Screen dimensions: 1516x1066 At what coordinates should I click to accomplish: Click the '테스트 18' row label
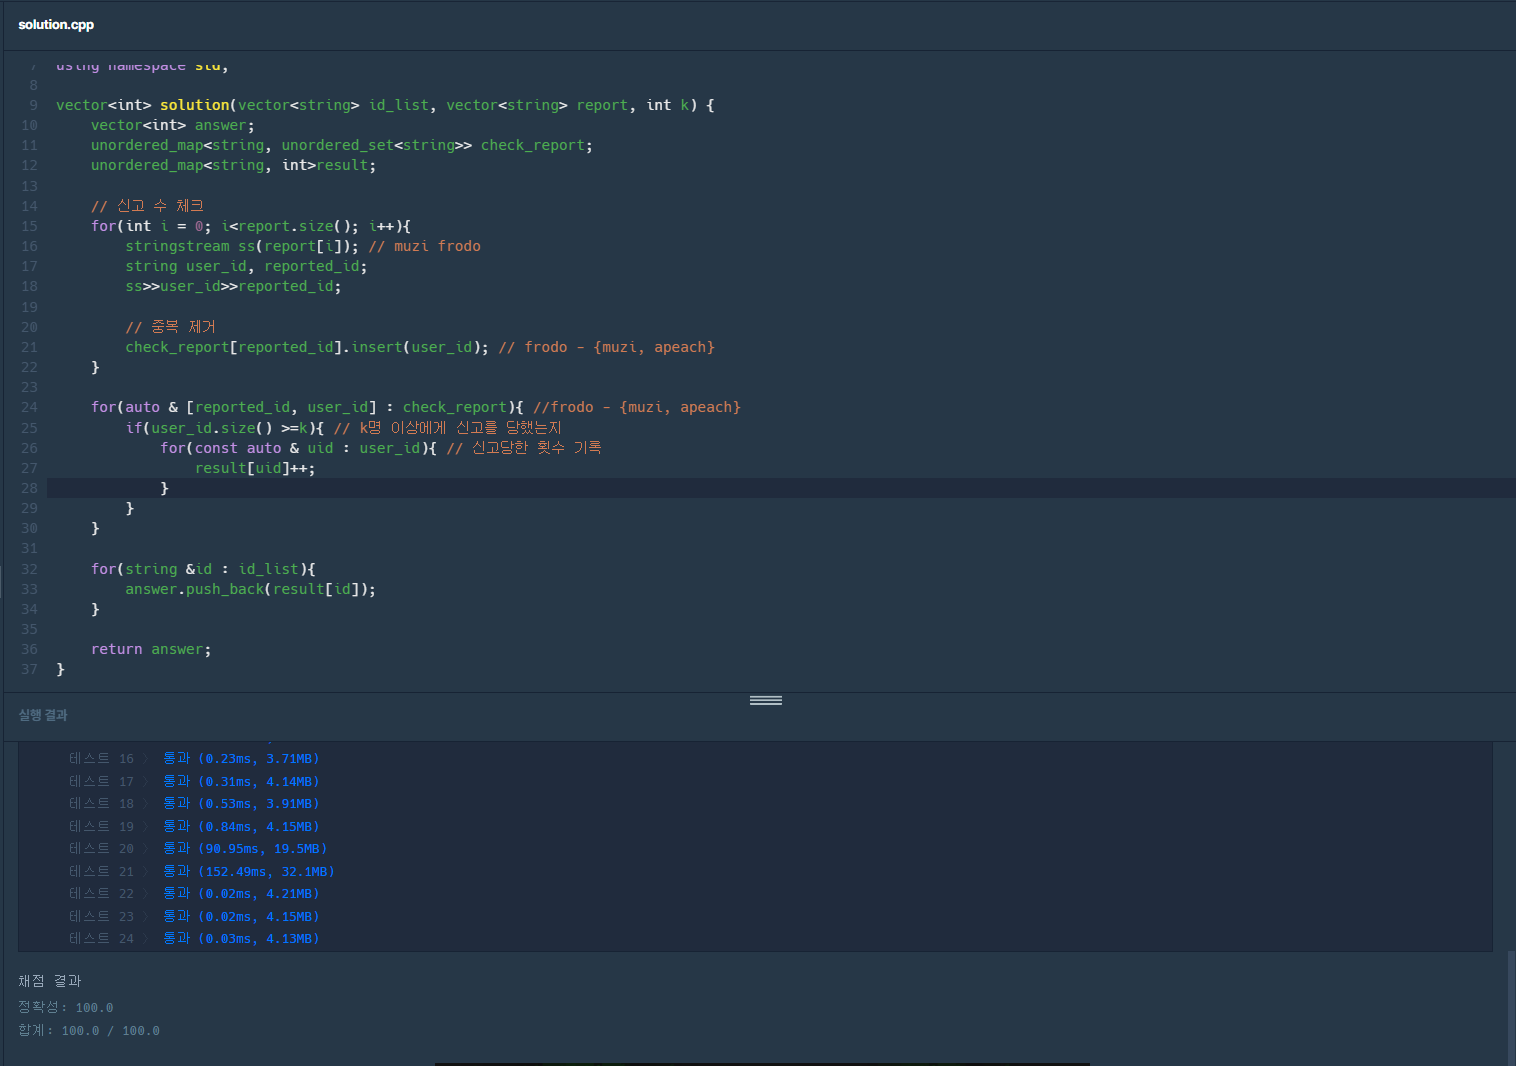[101, 803]
